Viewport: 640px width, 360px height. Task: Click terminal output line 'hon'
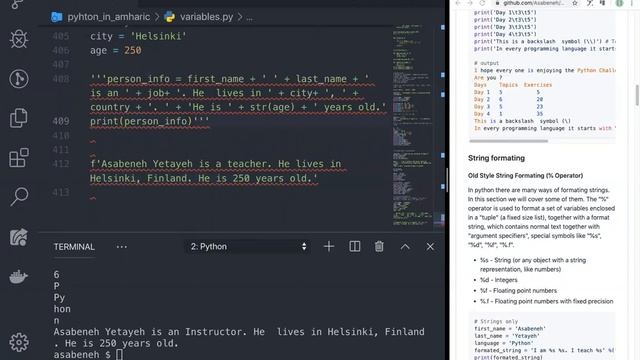pyautogui.click(x=62, y=309)
